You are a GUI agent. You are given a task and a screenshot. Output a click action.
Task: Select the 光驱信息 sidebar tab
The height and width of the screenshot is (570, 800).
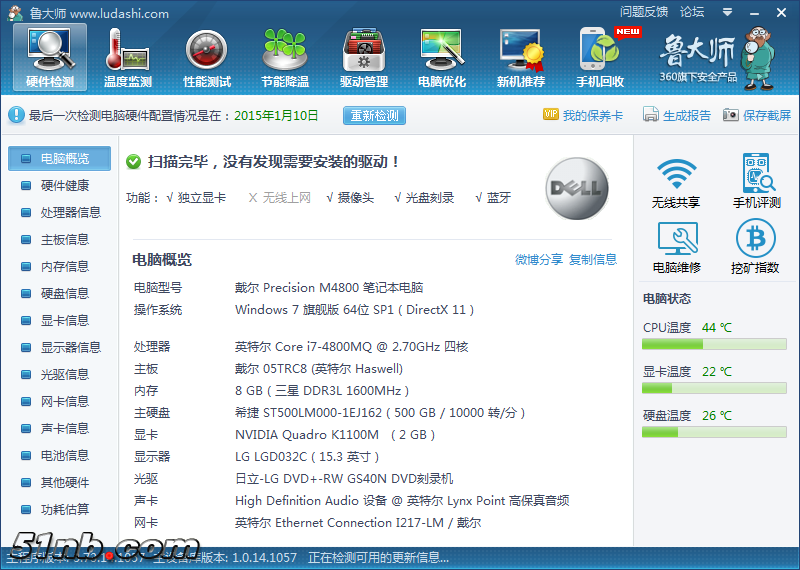(x=60, y=375)
